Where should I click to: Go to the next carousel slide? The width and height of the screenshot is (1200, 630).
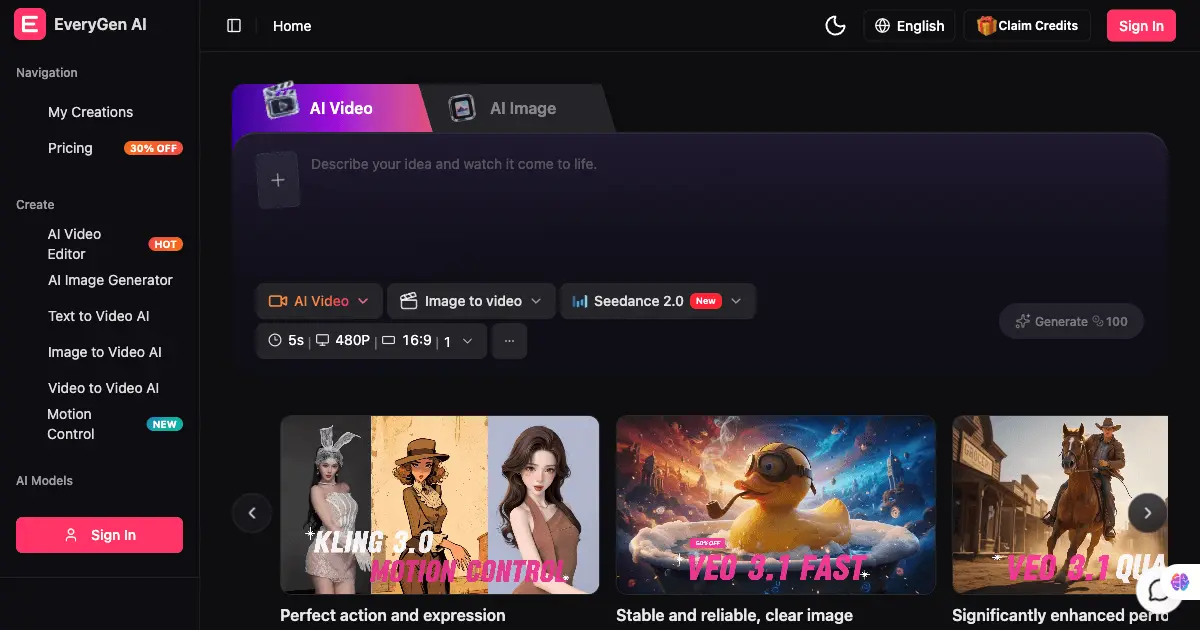click(x=1148, y=513)
